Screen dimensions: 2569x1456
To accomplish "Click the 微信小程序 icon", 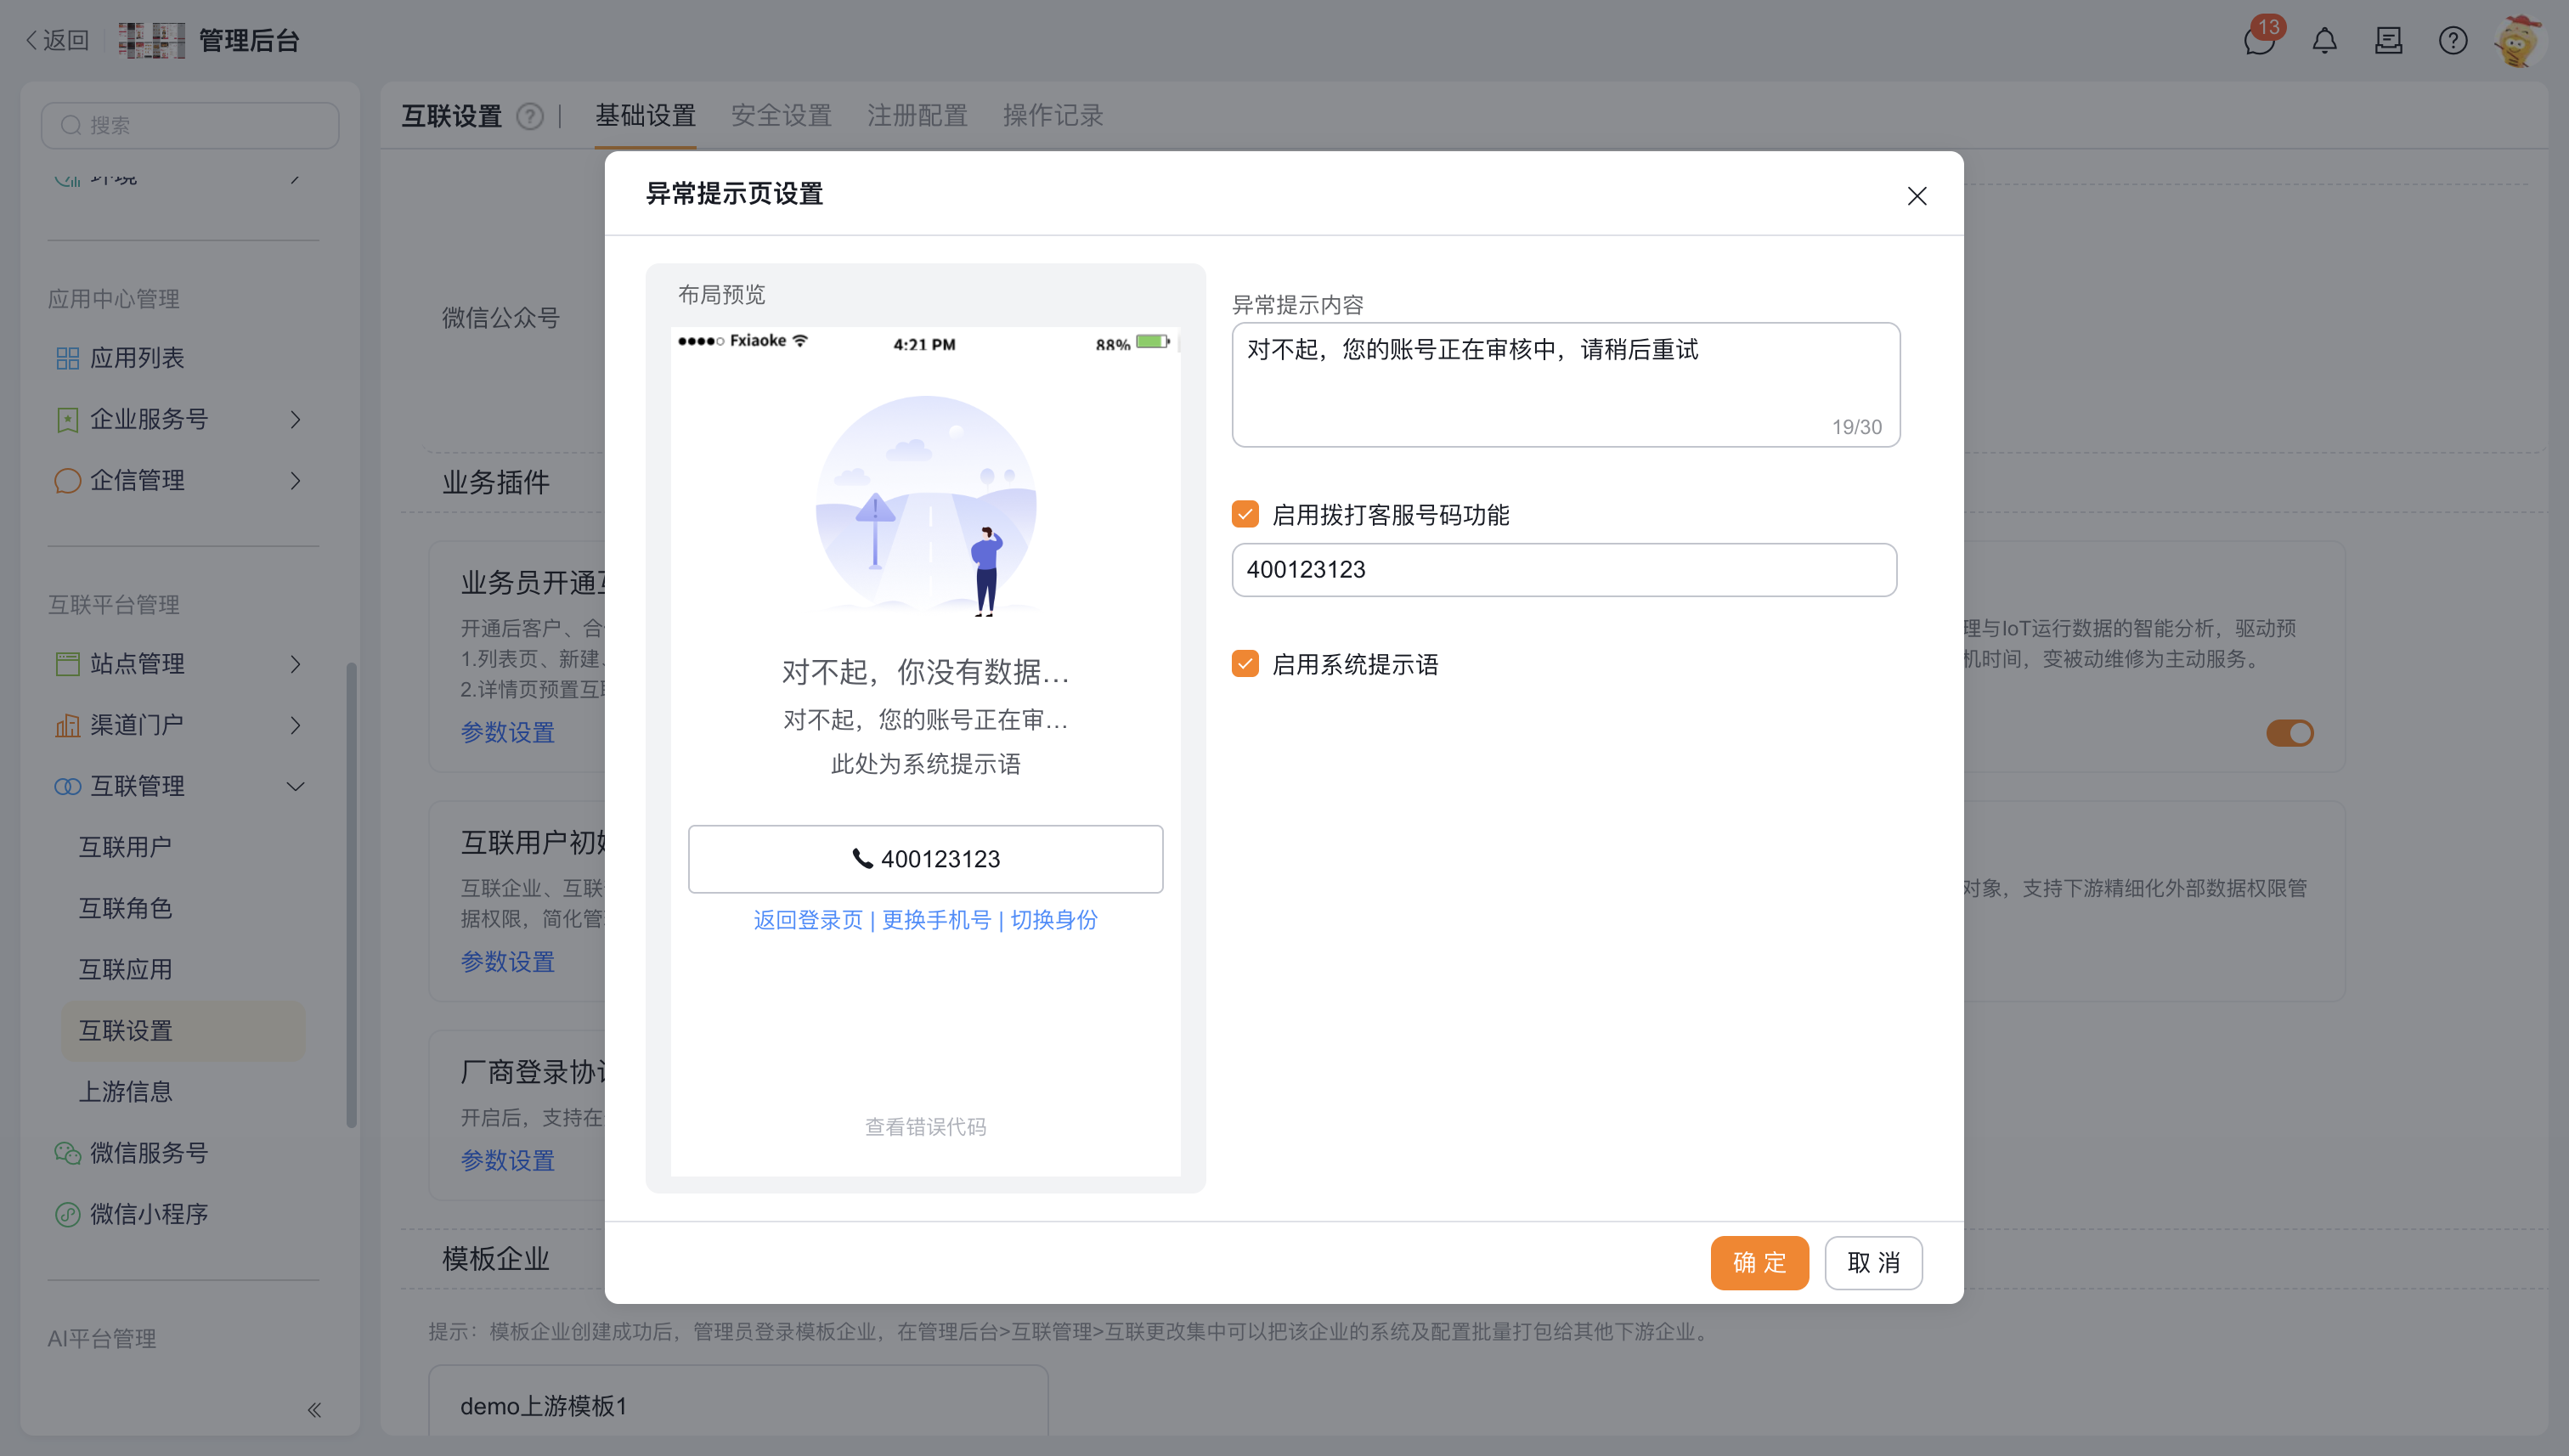I will (x=67, y=1213).
